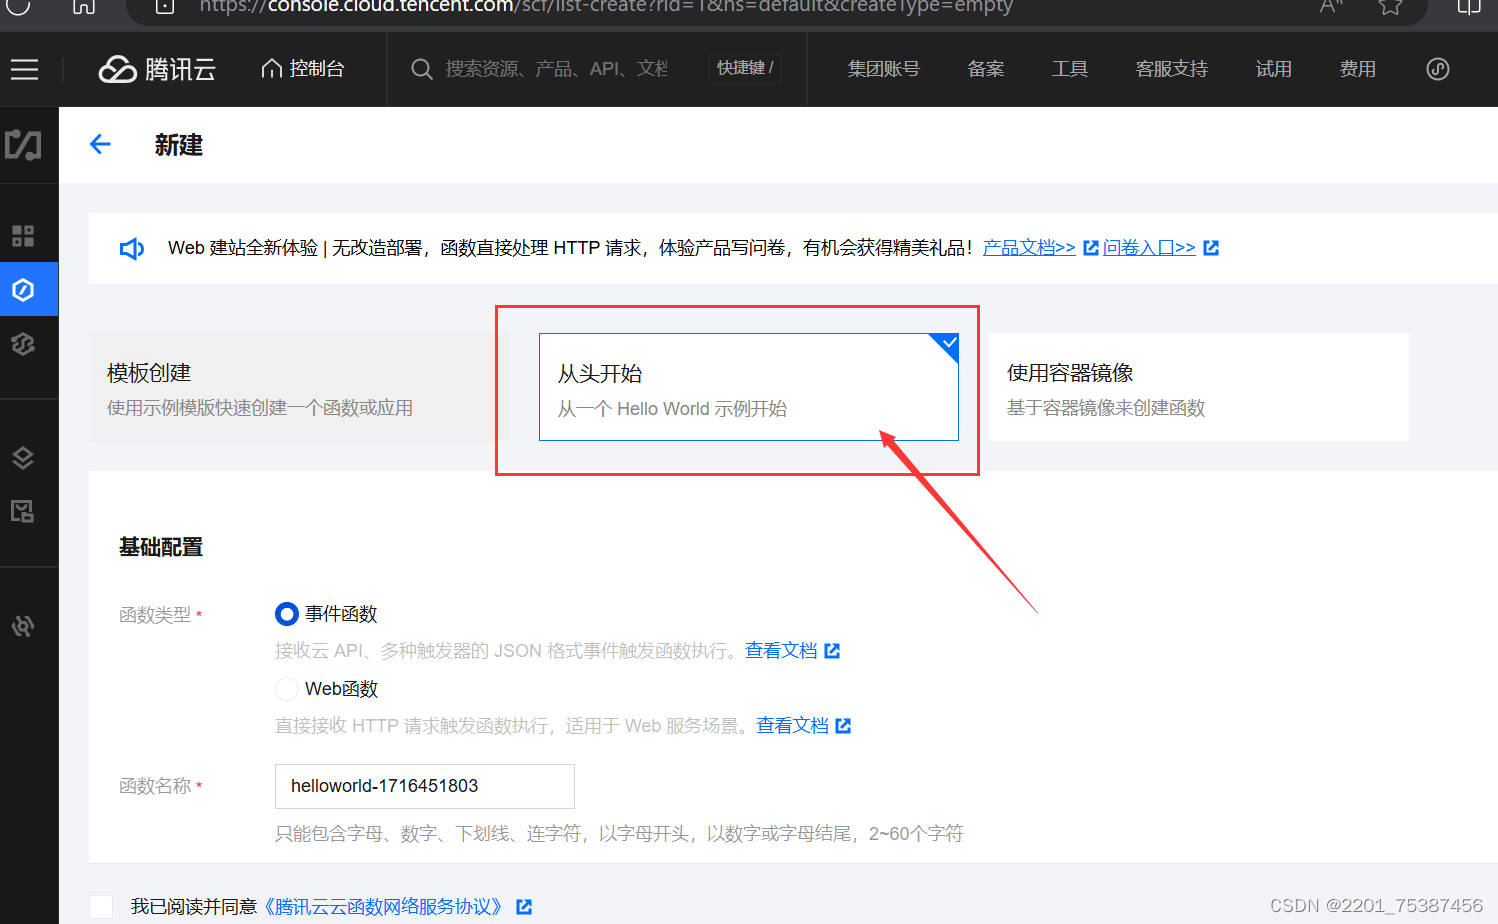Click external-link icon after 事件函数 查看文档
Image resolution: width=1498 pixels, height=924 pixels.
point(832,651)
